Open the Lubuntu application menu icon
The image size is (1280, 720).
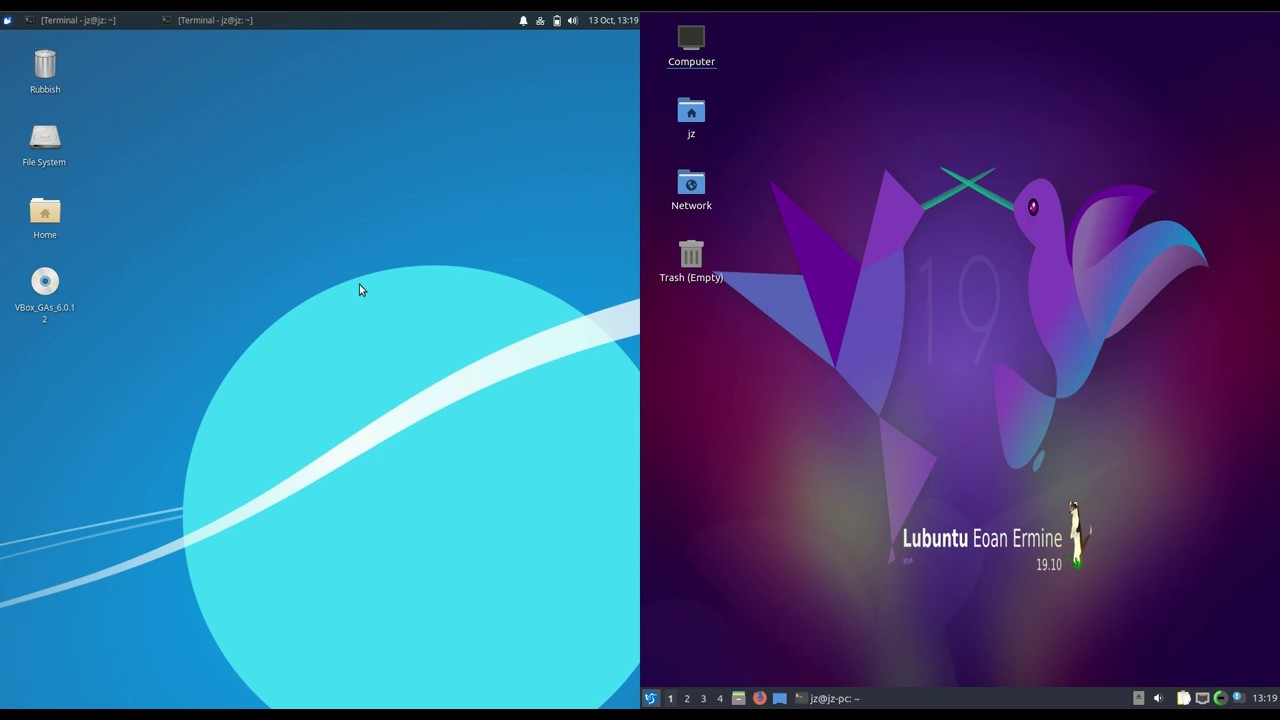650,698
